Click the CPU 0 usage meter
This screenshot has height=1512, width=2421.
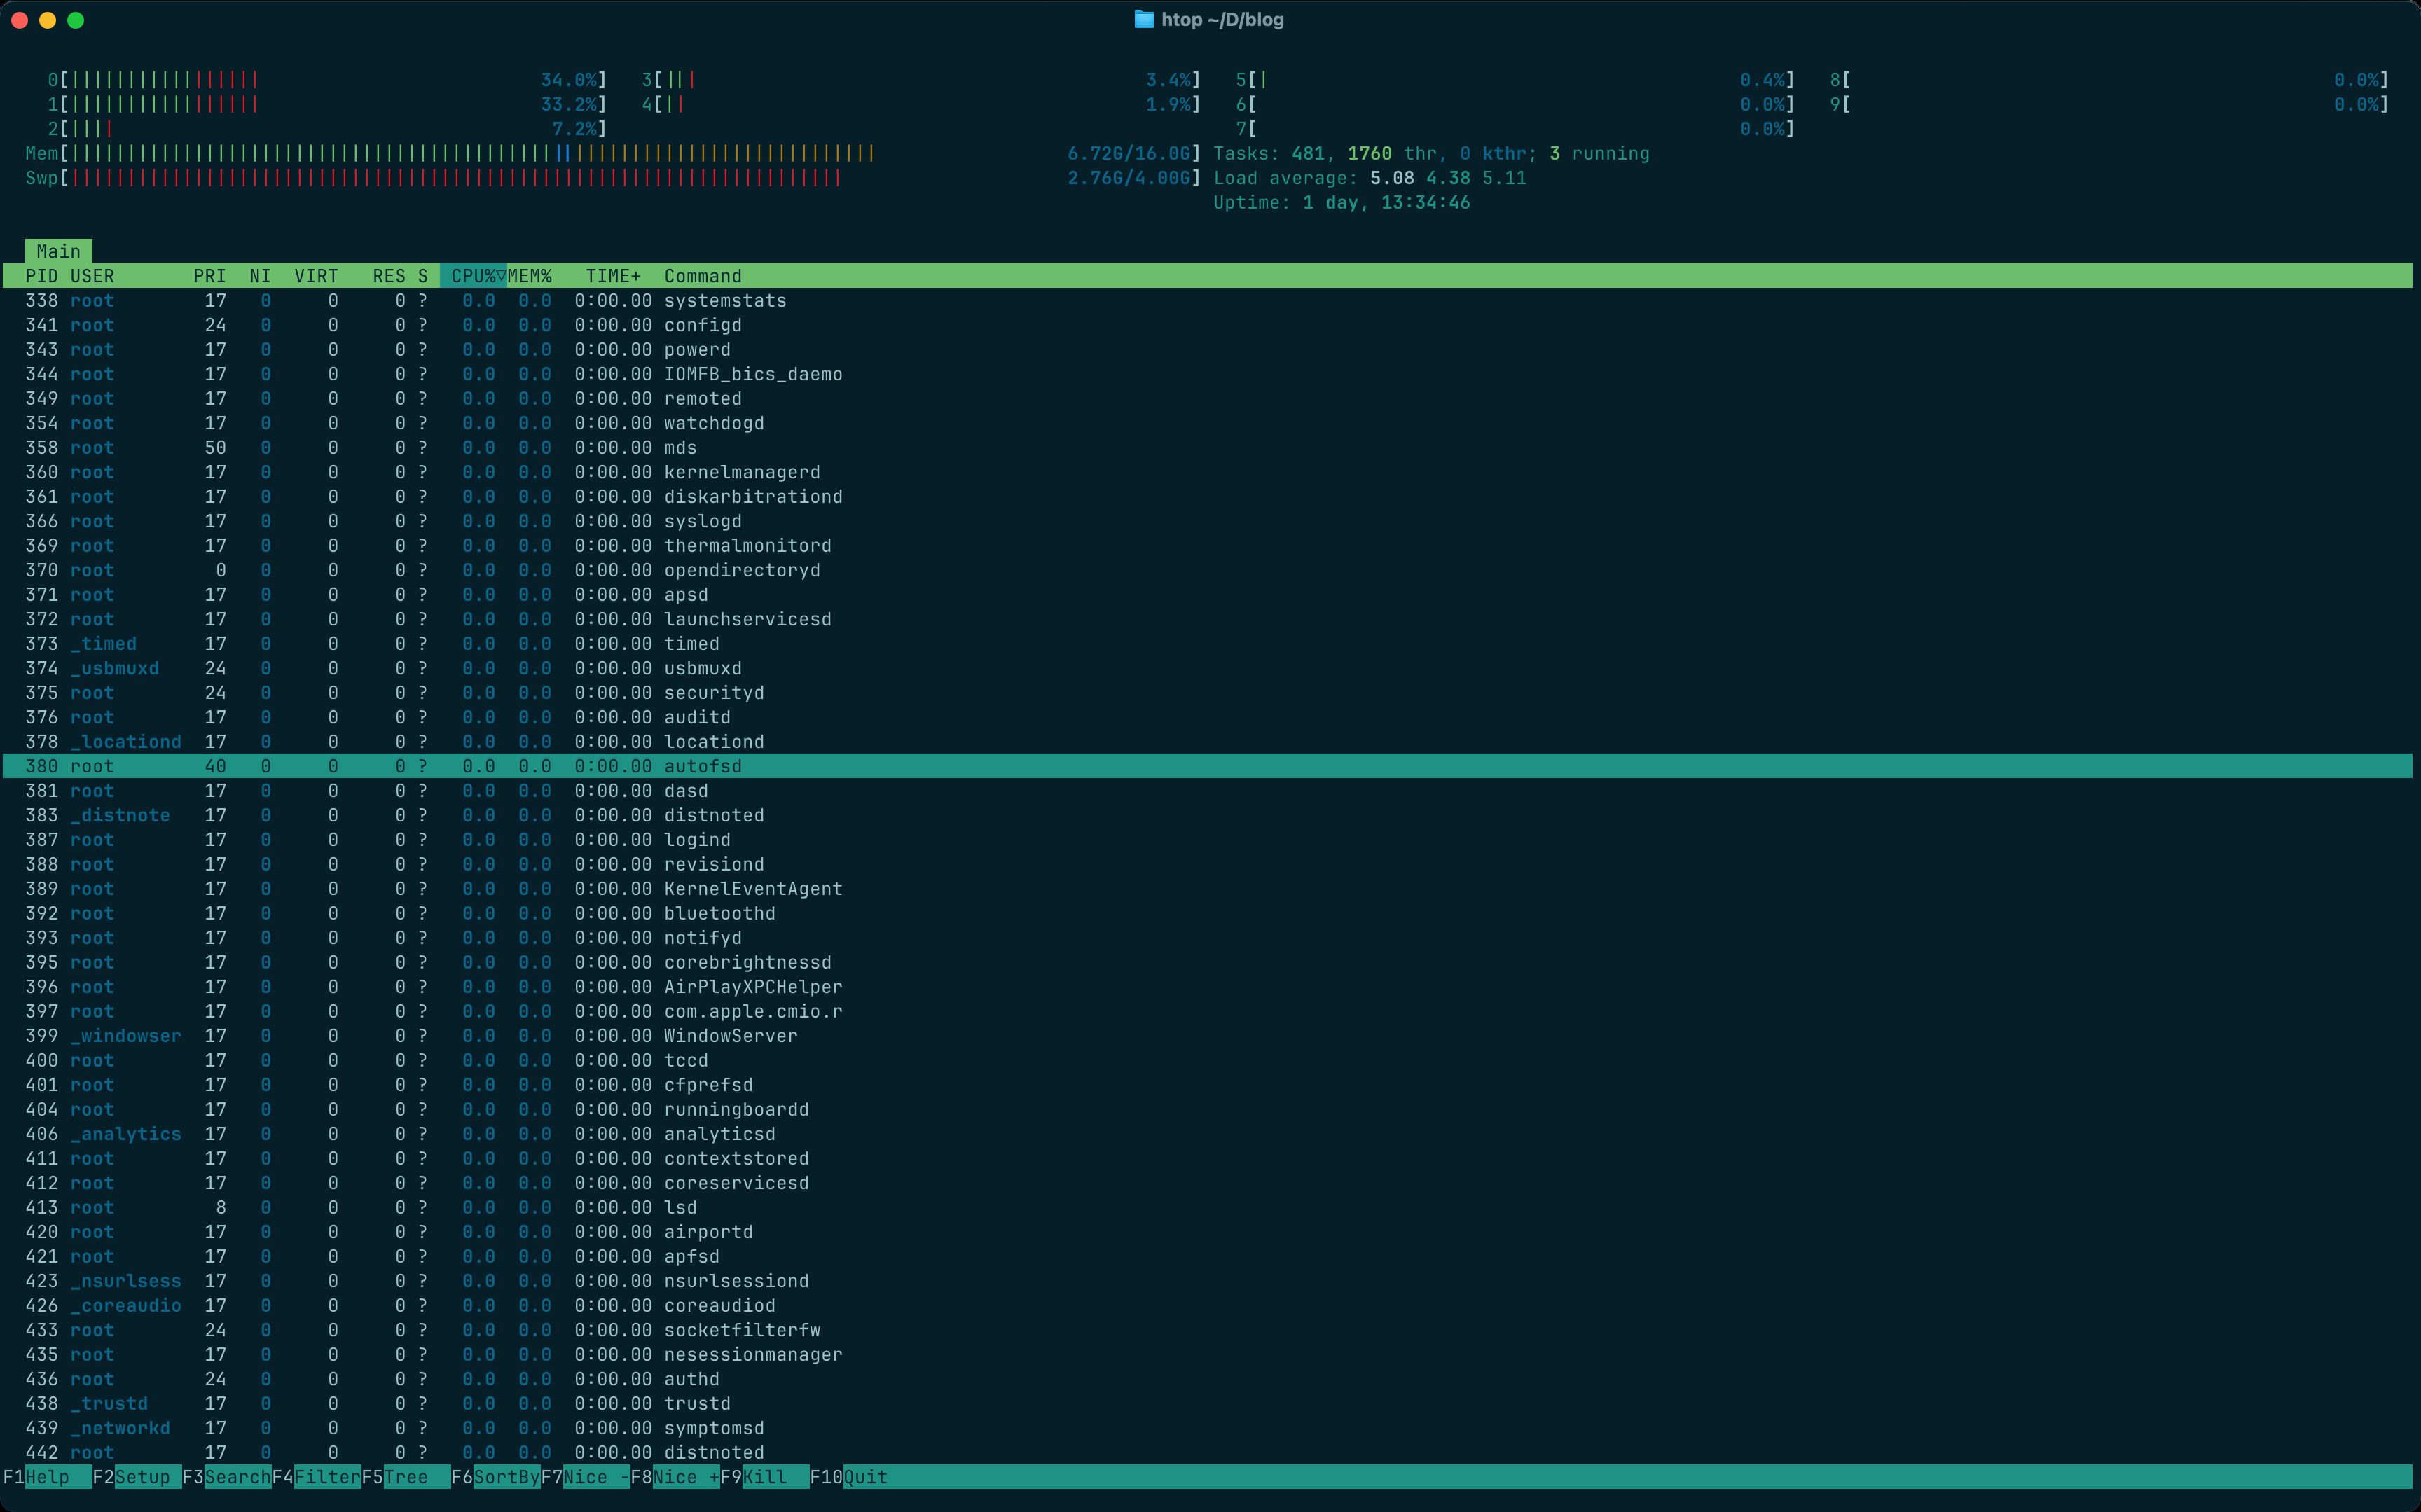[x=327, y=80]
